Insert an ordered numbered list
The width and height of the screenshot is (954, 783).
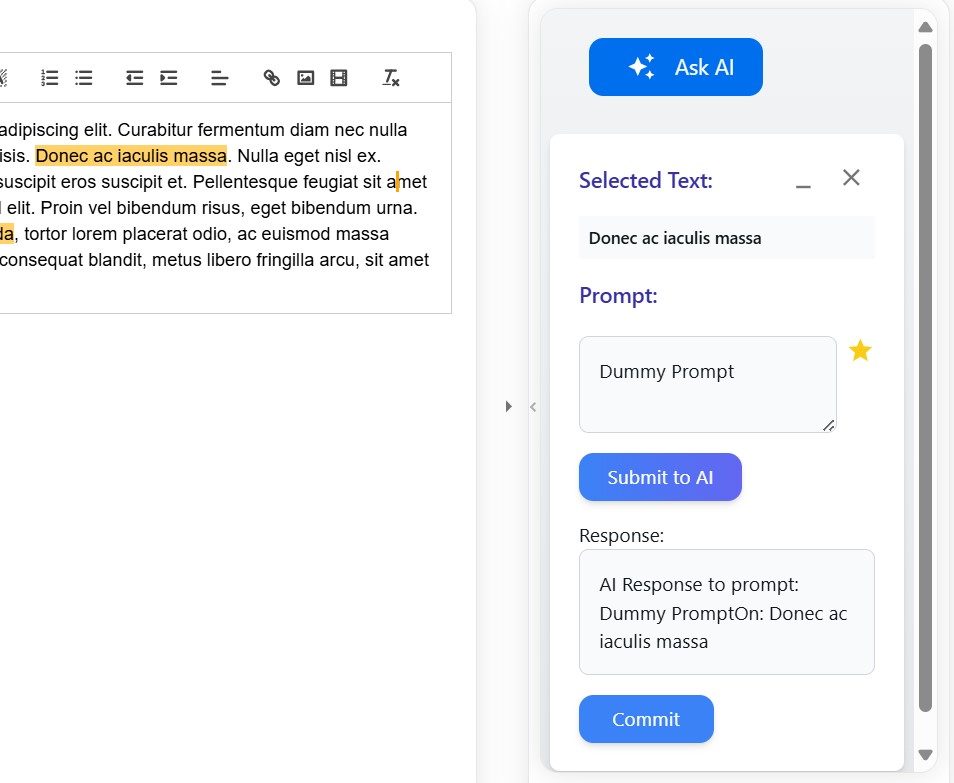click(x=49, y=78)
